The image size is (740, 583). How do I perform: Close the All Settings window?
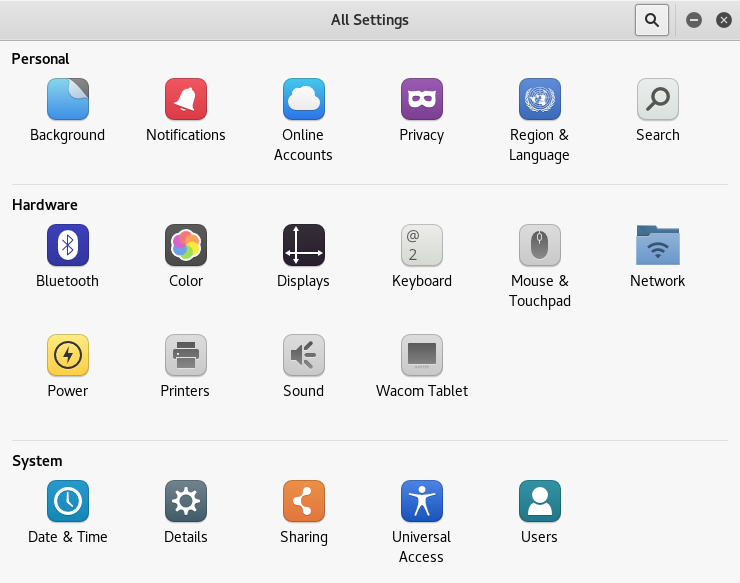click(x=723, y=20)
